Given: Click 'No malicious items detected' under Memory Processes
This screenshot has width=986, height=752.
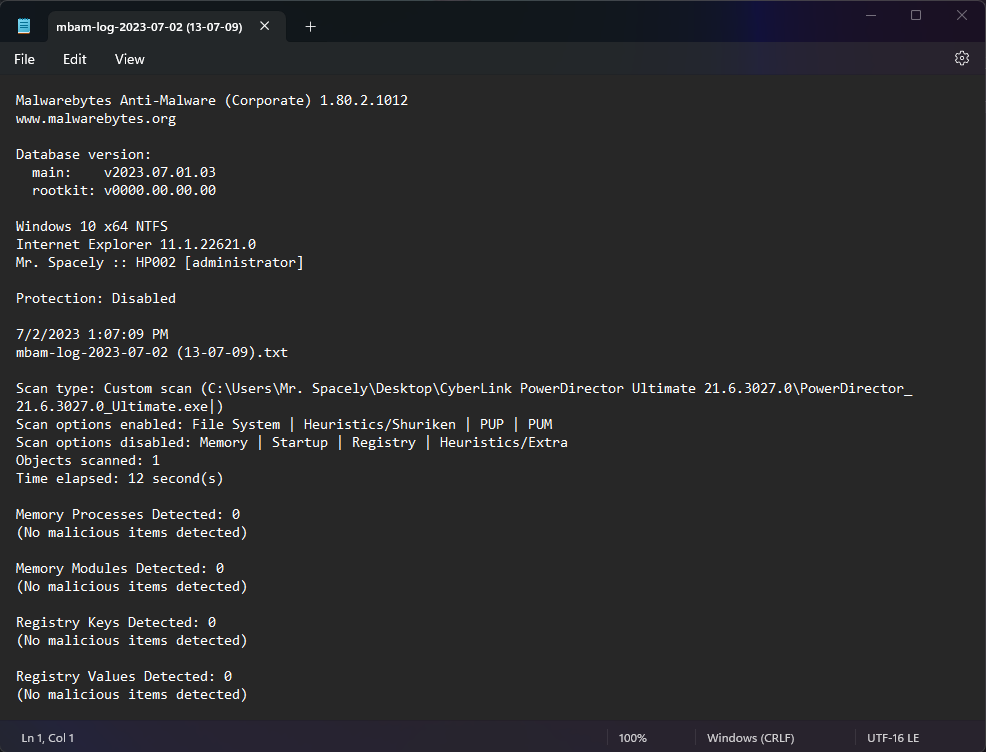Looking at the screenshot, I should click(131, 533).
